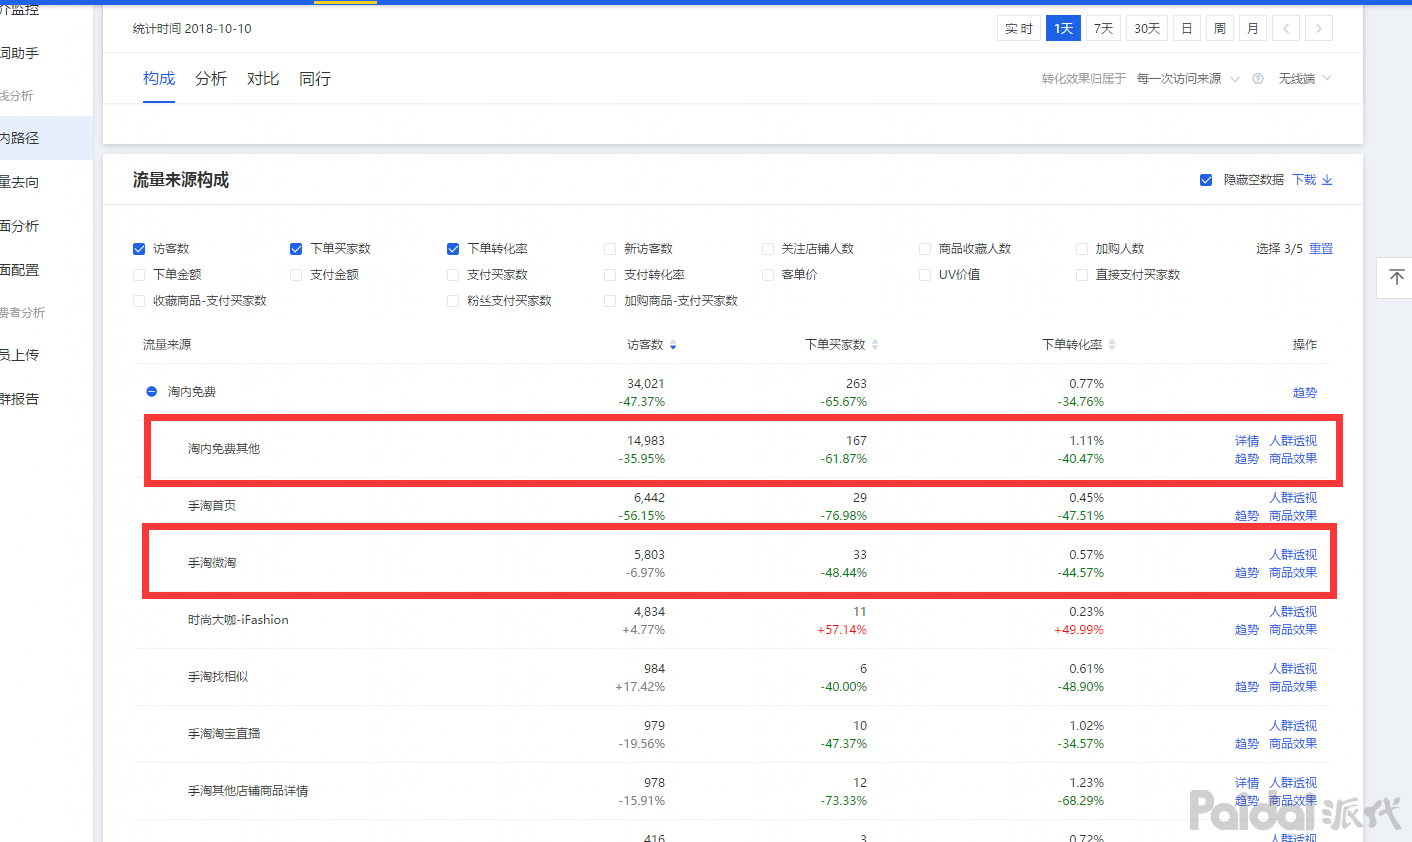Click the download arrow icon next to 下载
The width and height of the screenshot is (1412, 842).
click(1327, 180)
